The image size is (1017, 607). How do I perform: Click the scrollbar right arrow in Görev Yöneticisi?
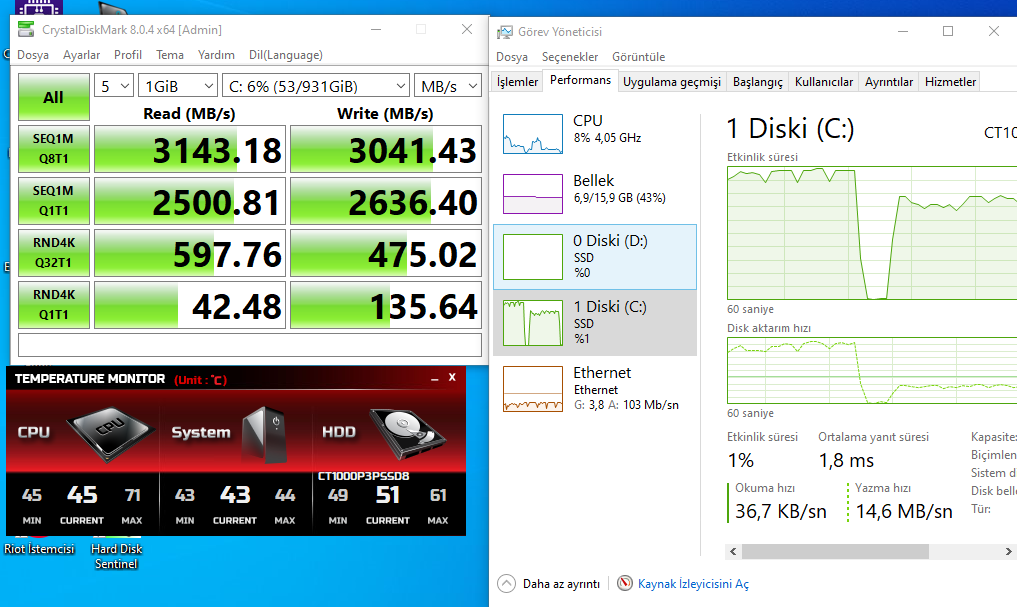1009,551
